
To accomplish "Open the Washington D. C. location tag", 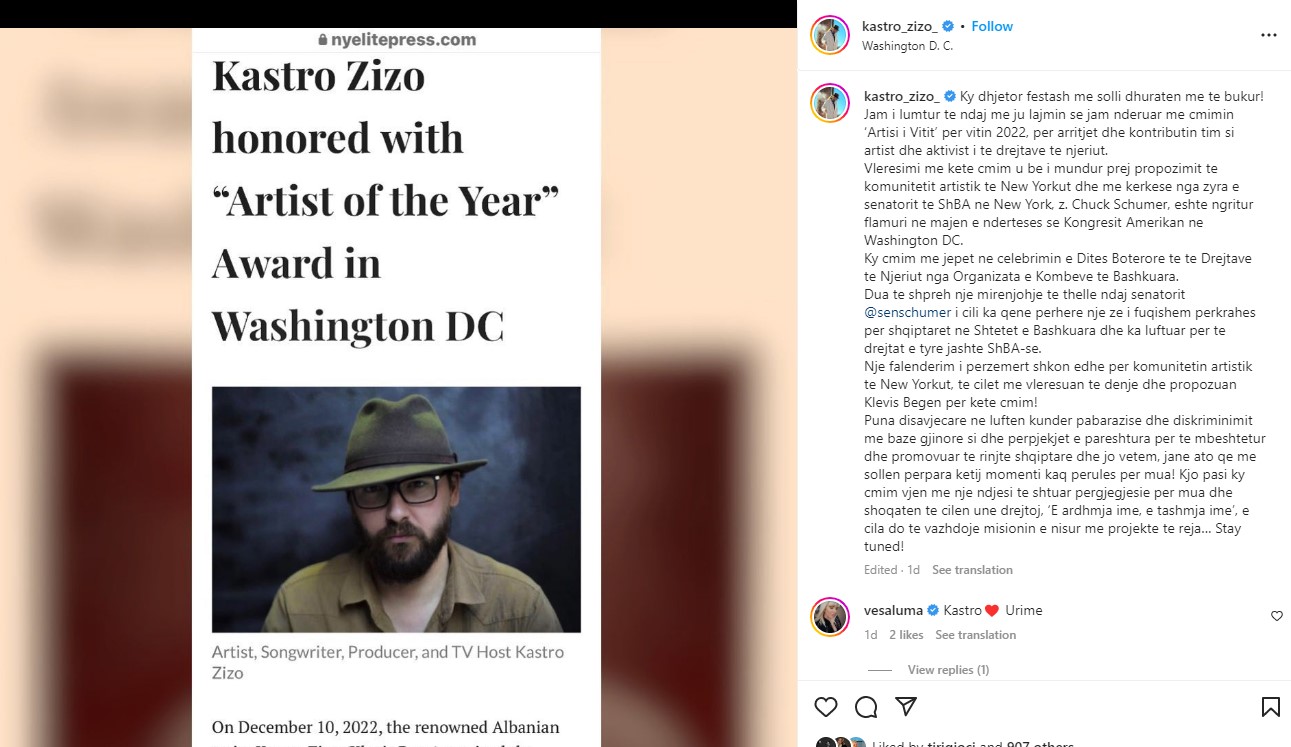I will [907, 46].
